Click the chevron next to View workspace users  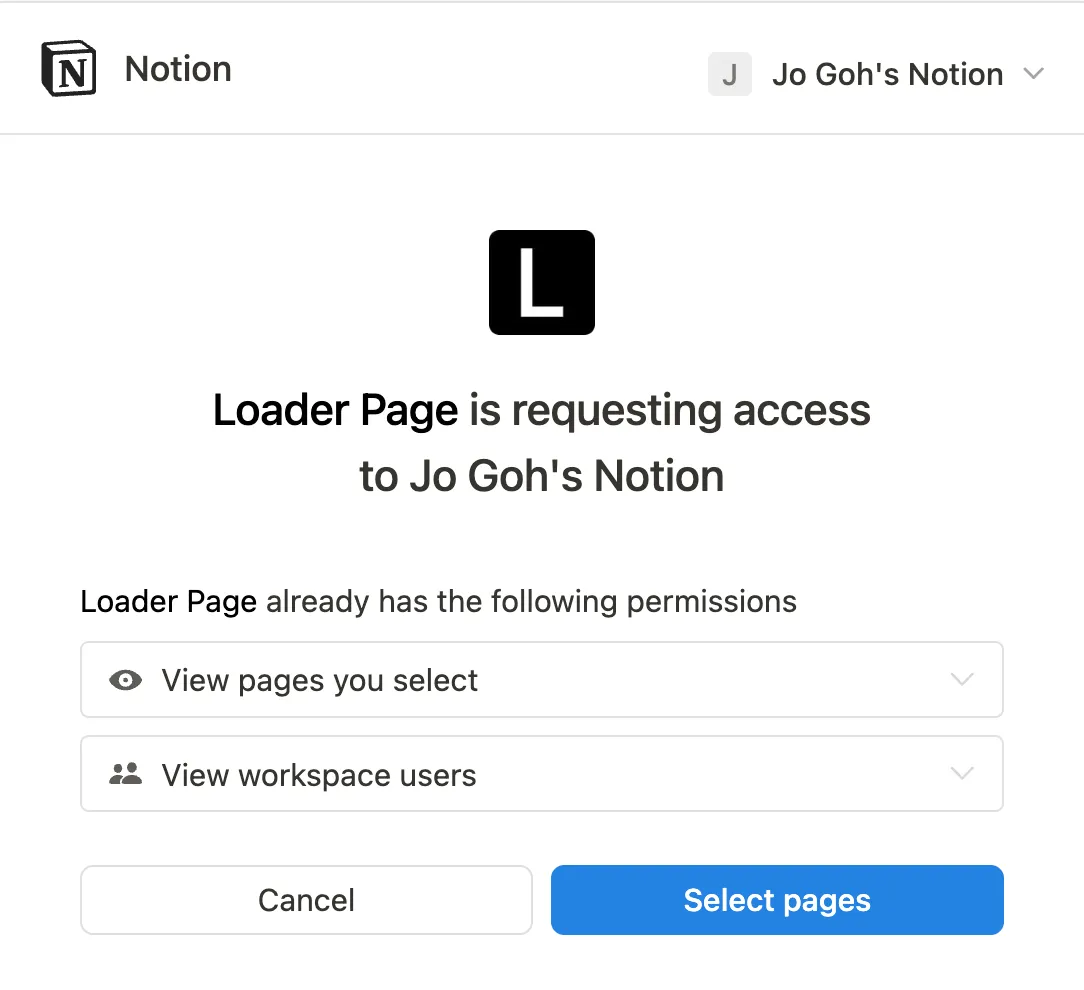[962, 773]
